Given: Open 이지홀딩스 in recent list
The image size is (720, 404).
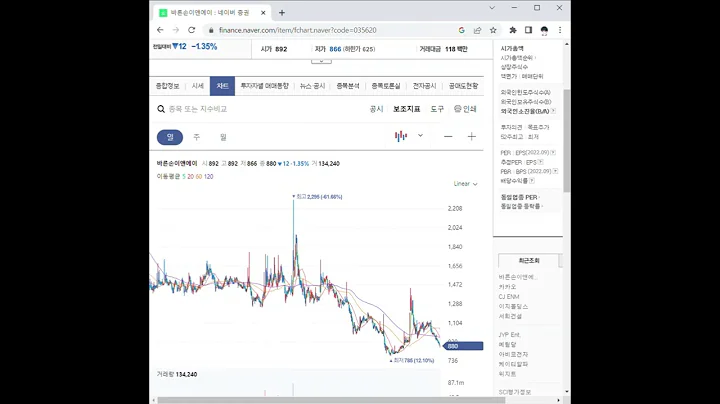Looking at the screenshot, I should (x=513, y=306).
